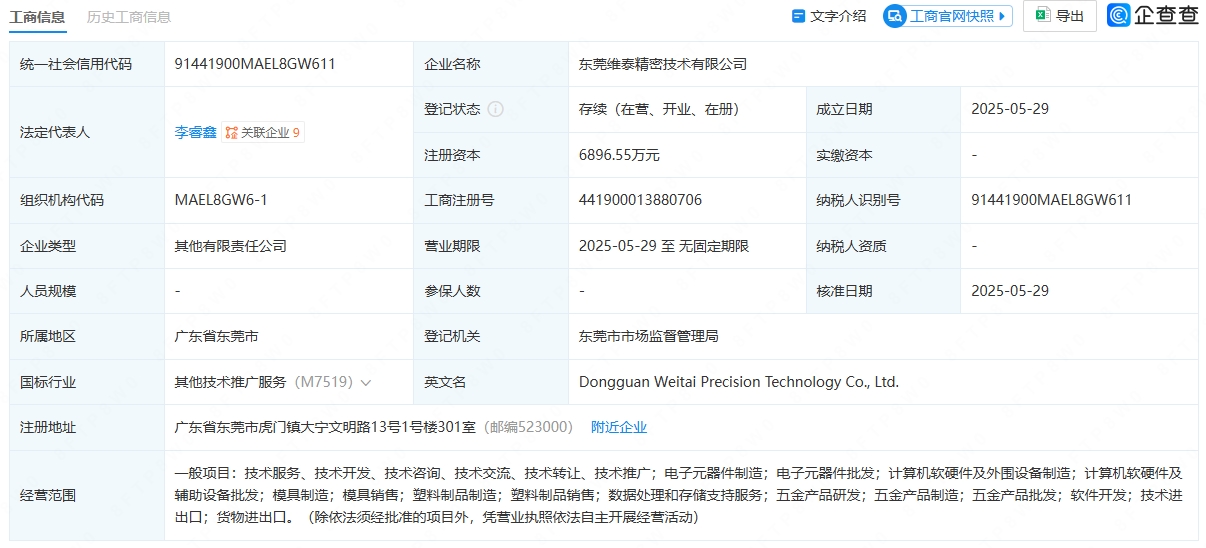Click the registered address text
This screenshot has width=1206, height=548.
(325, 427)
